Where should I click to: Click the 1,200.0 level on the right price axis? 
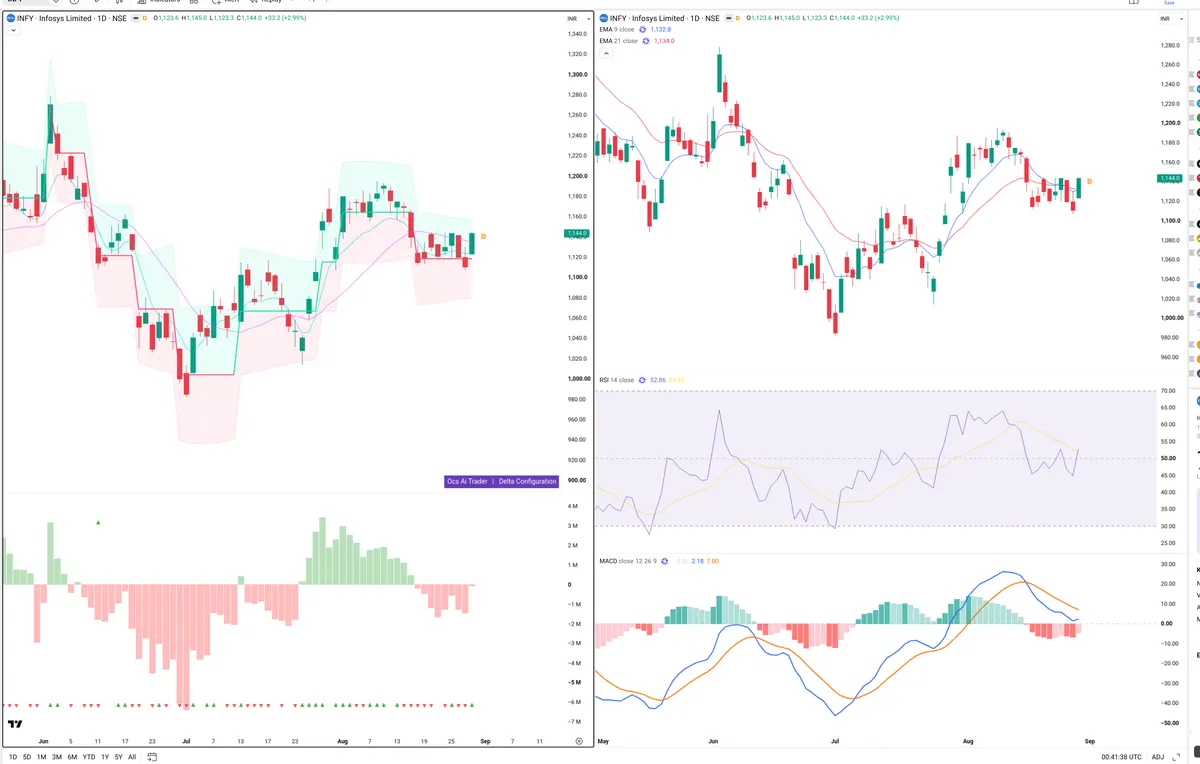tap(1170, 123)
